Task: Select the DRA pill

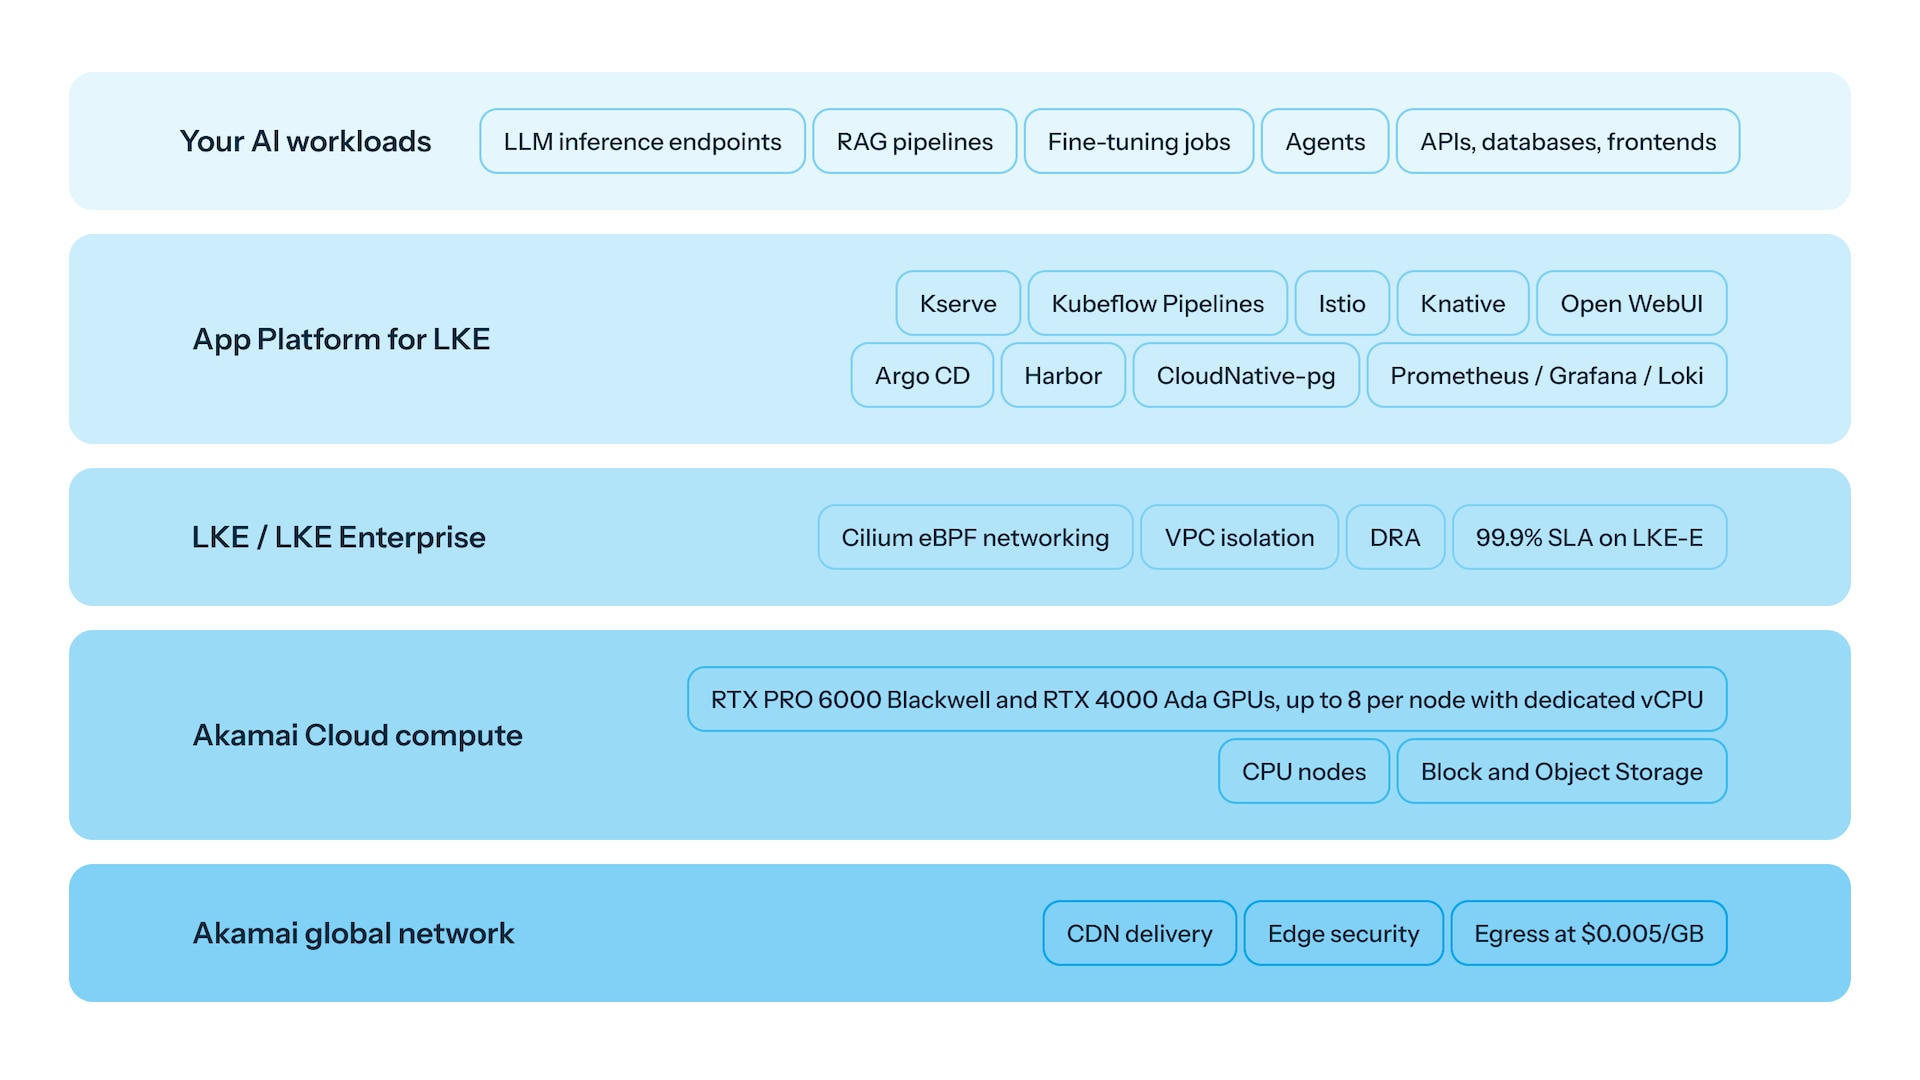Action: pos(1395,537)
